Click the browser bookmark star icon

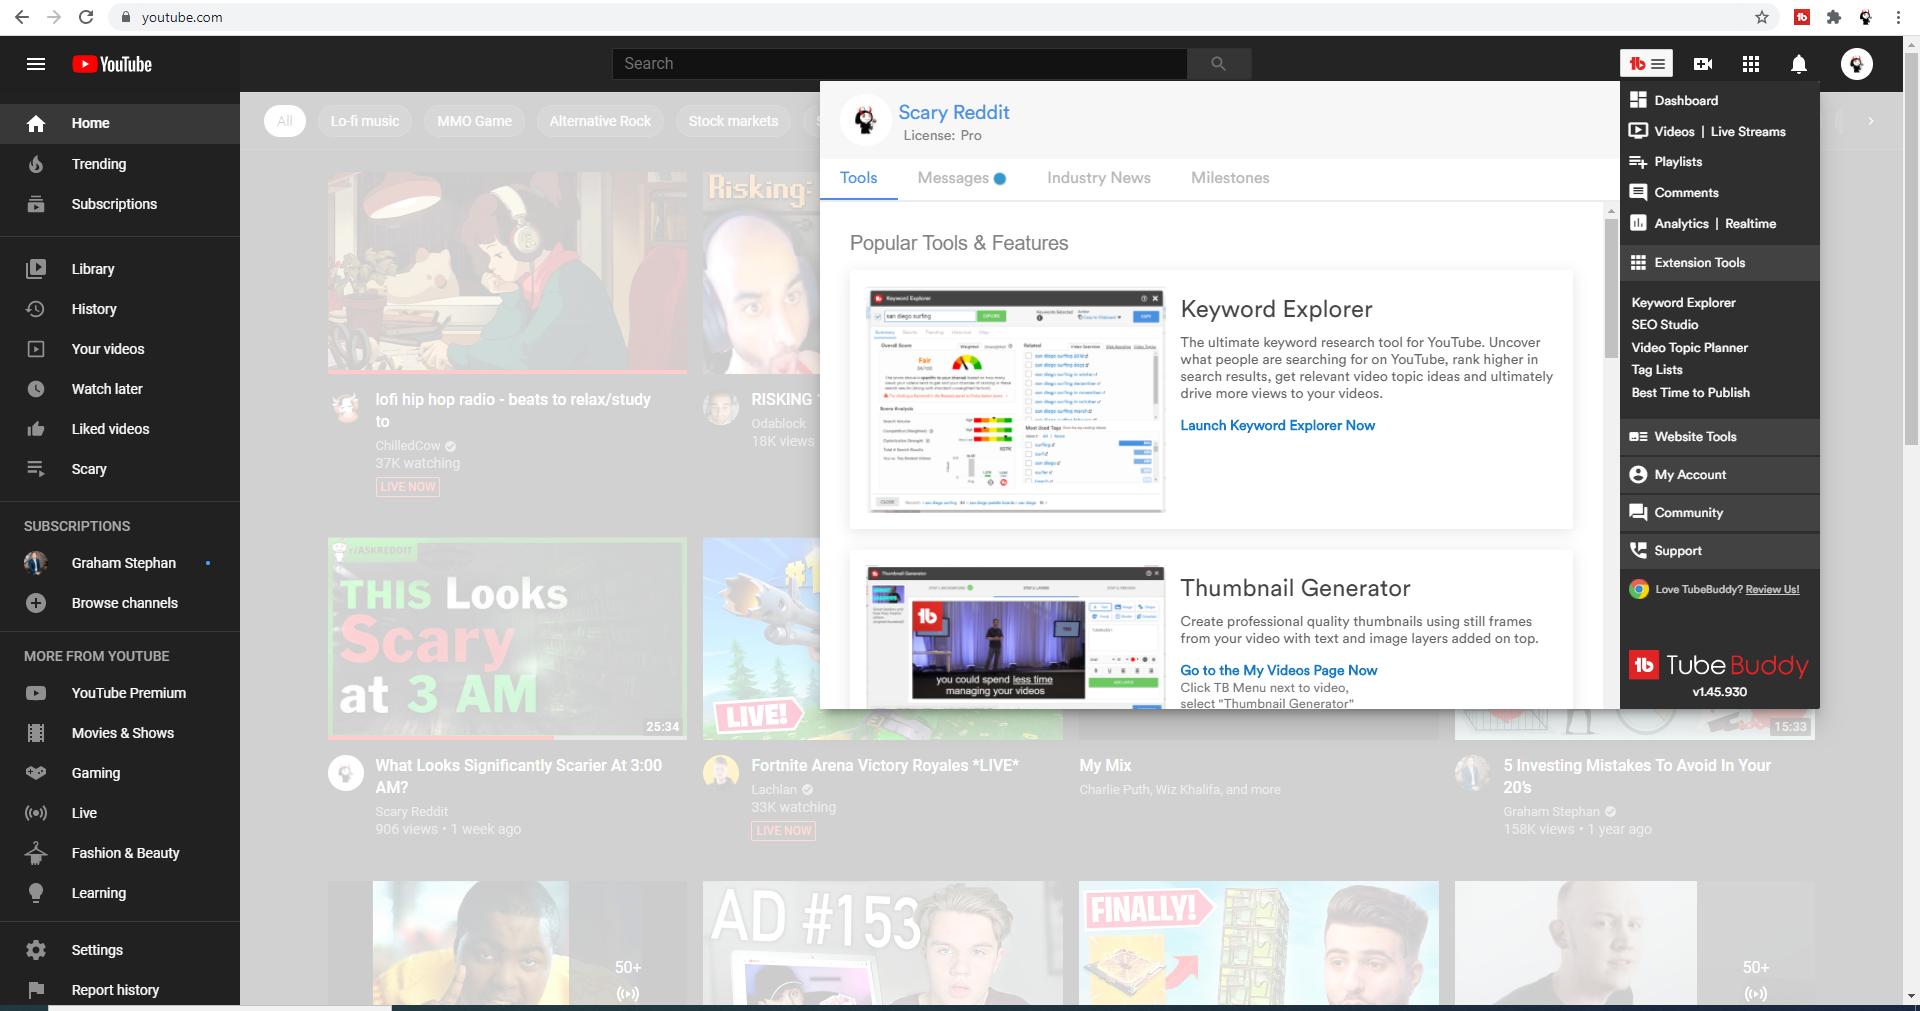[1762, 17]
